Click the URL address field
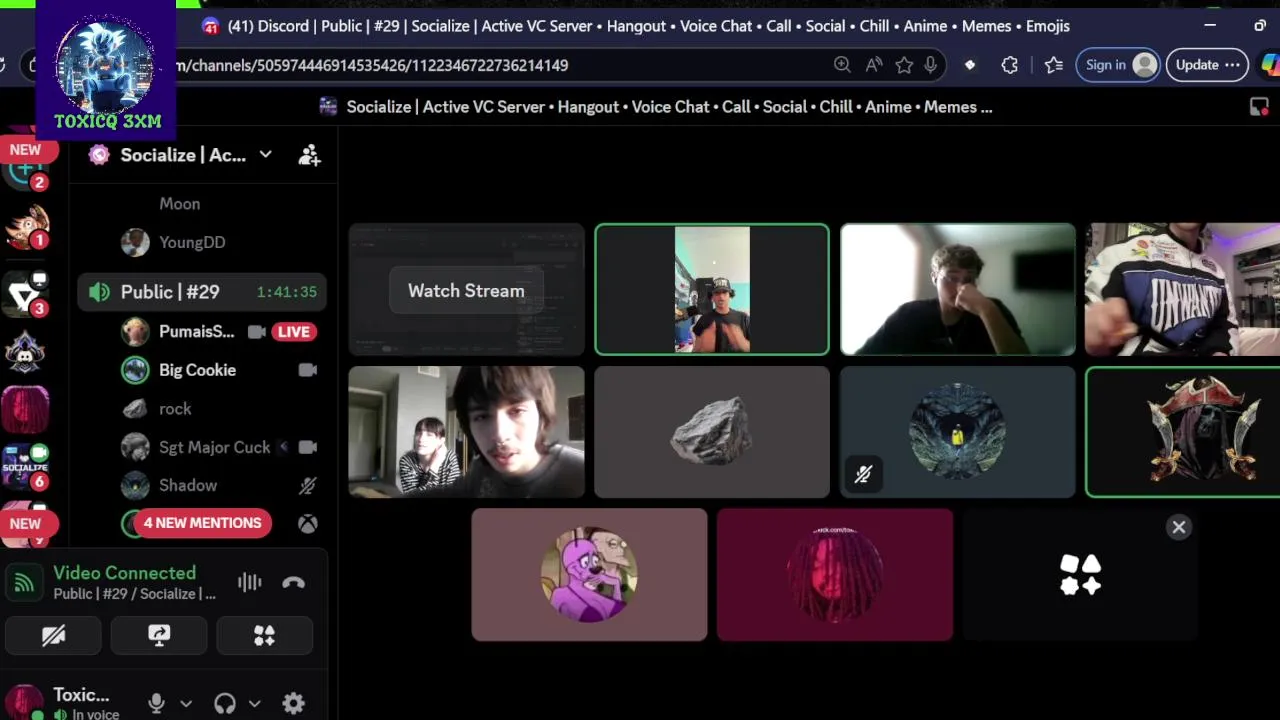Viewport: 1280px width, 720px height. coord(500,65)
